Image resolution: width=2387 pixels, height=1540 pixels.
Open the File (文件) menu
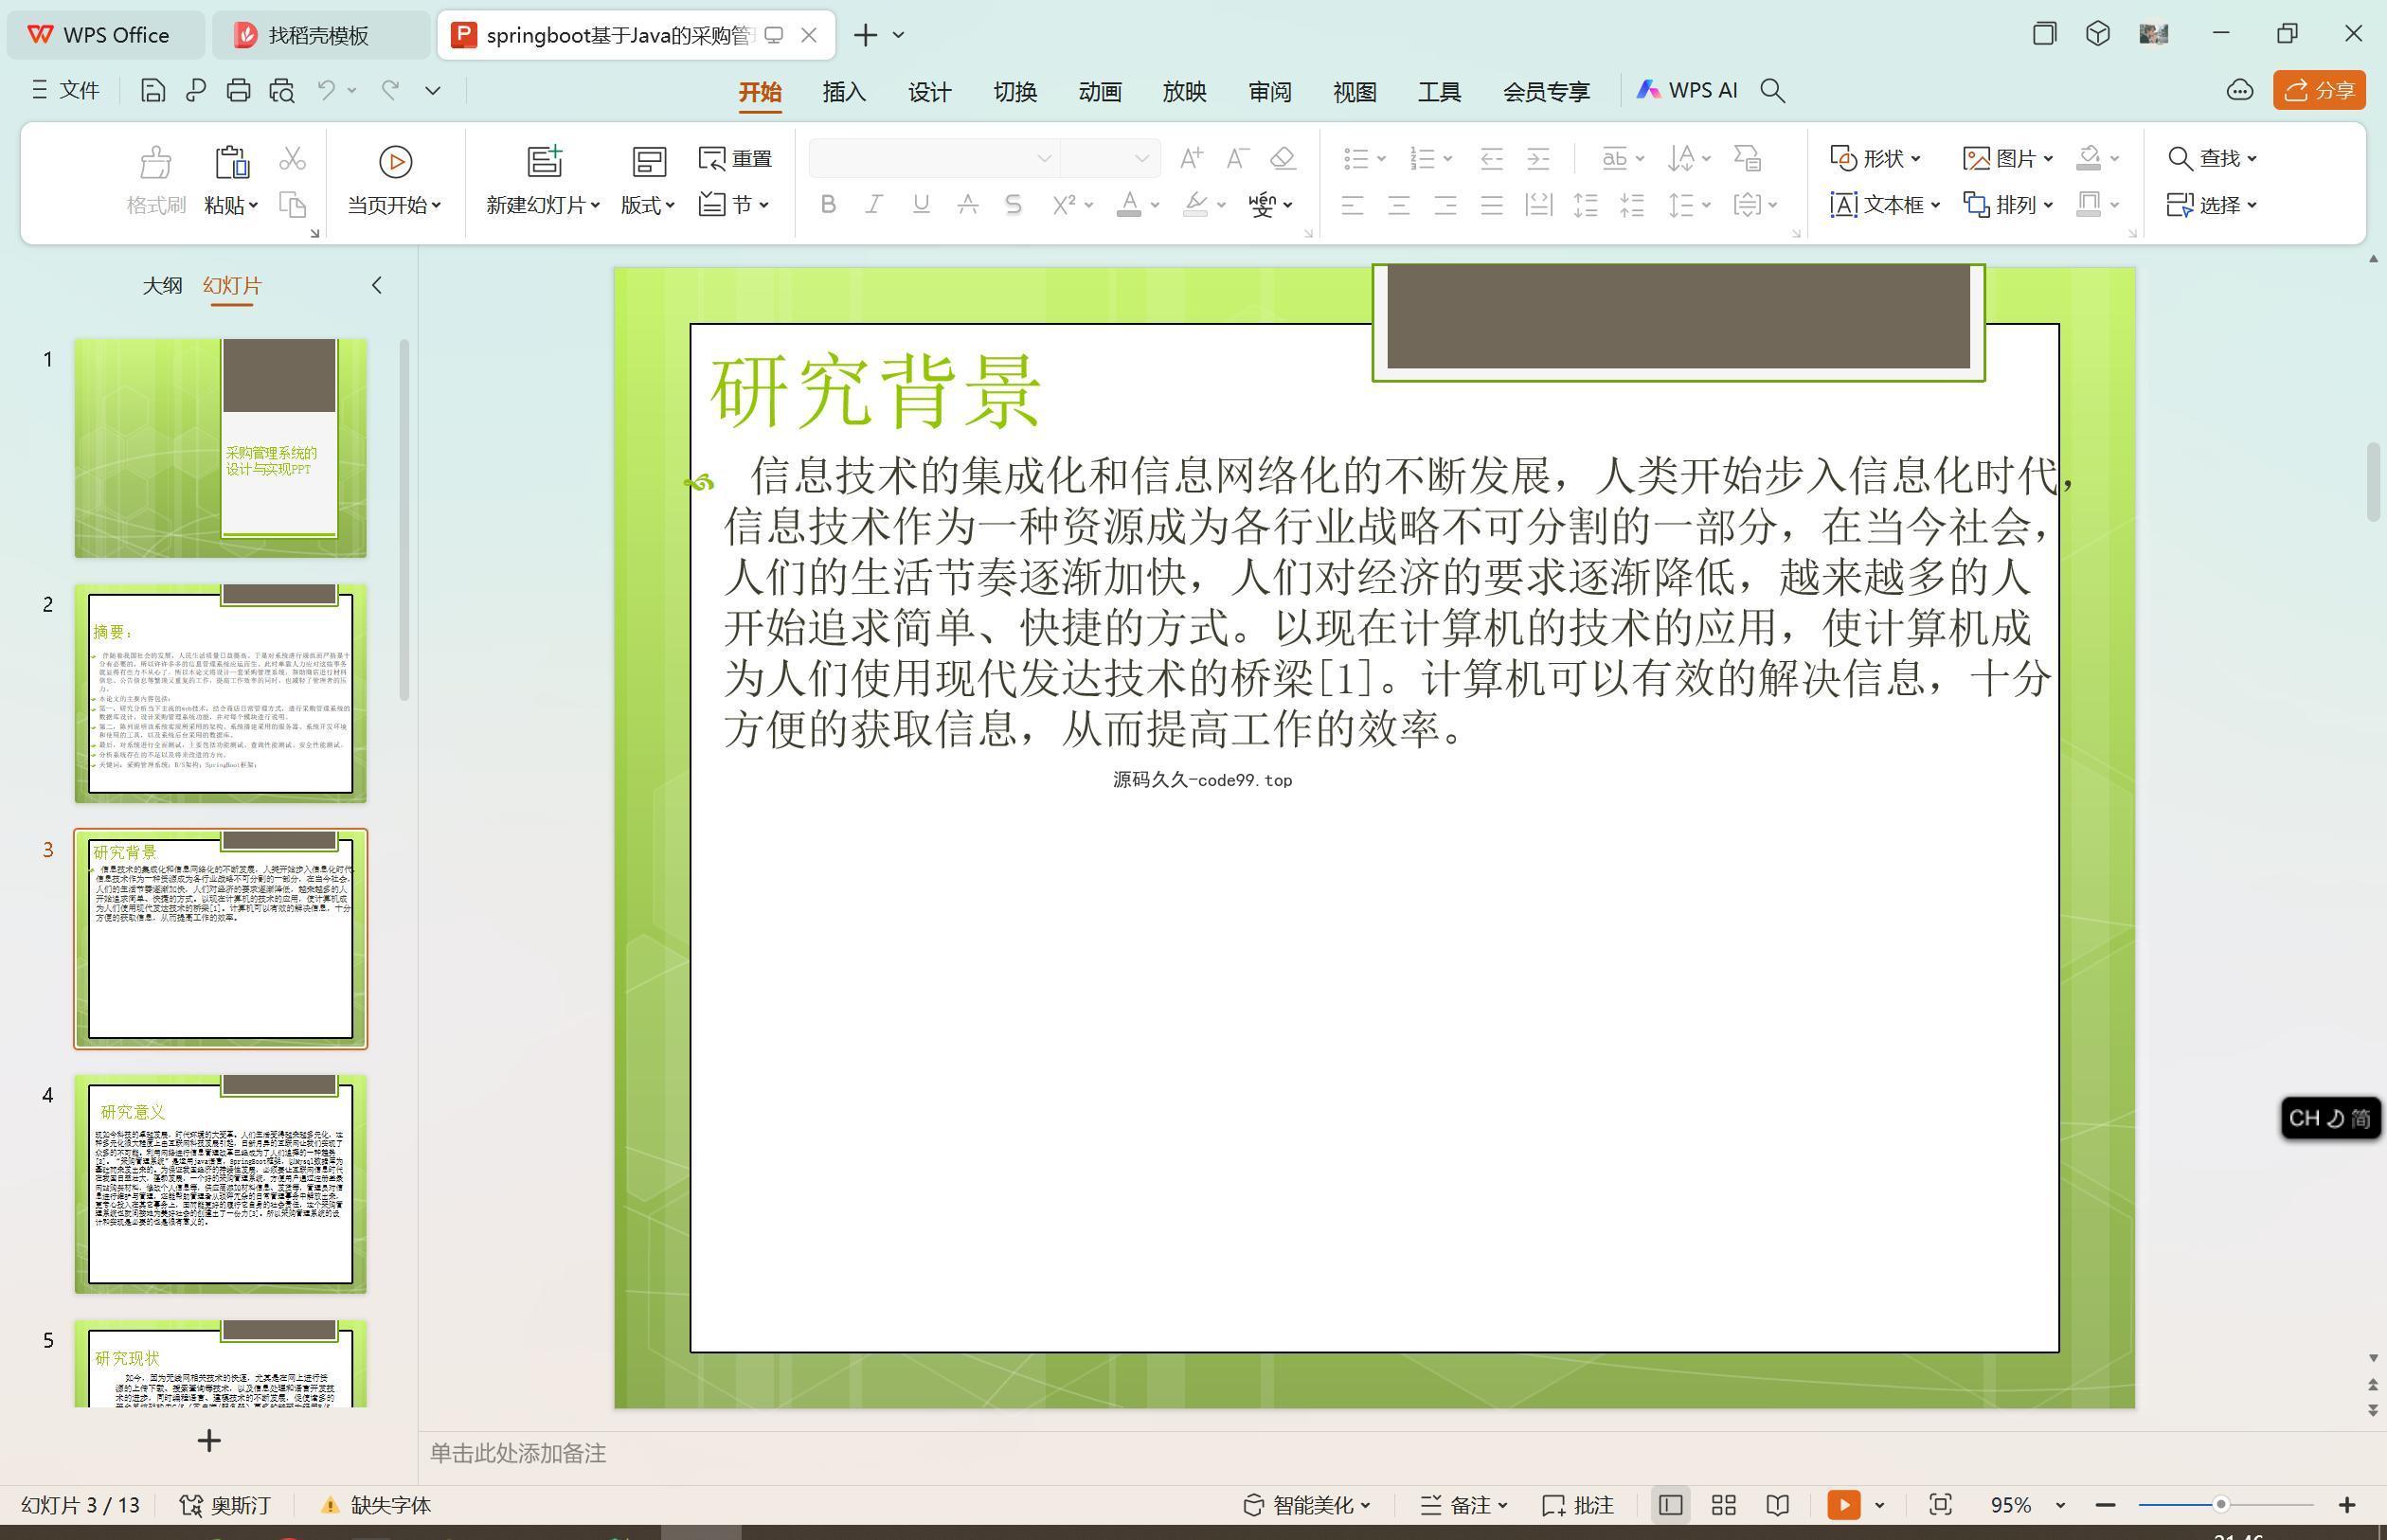[x=65, y=91]
